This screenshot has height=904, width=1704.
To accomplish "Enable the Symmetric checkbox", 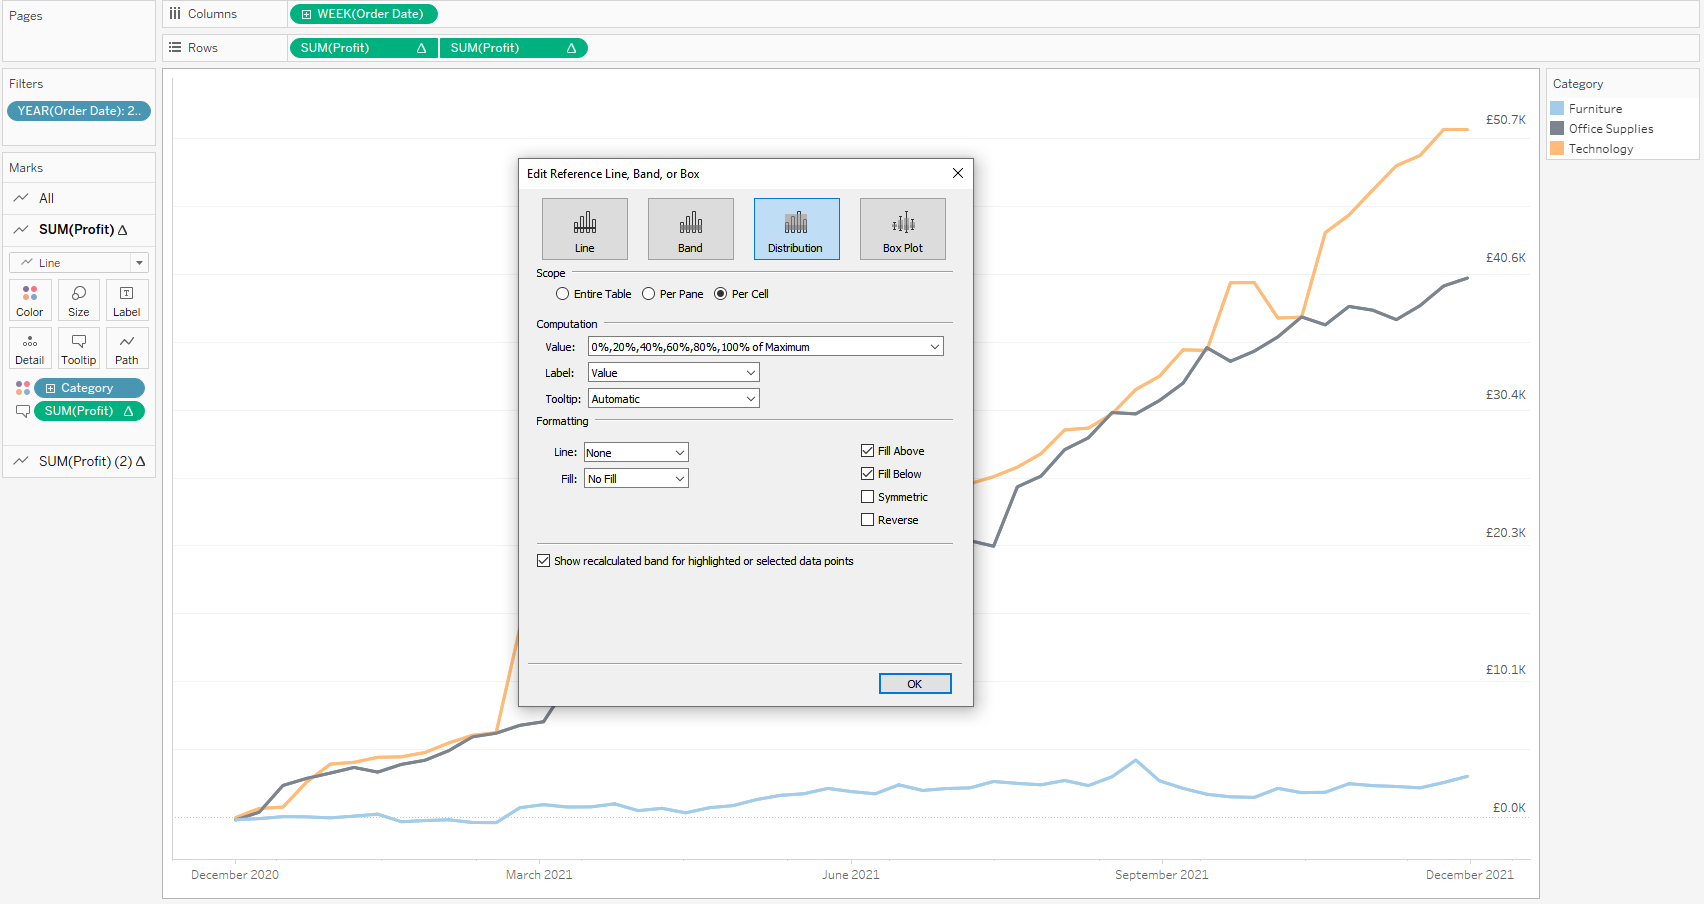I will 868,497.
